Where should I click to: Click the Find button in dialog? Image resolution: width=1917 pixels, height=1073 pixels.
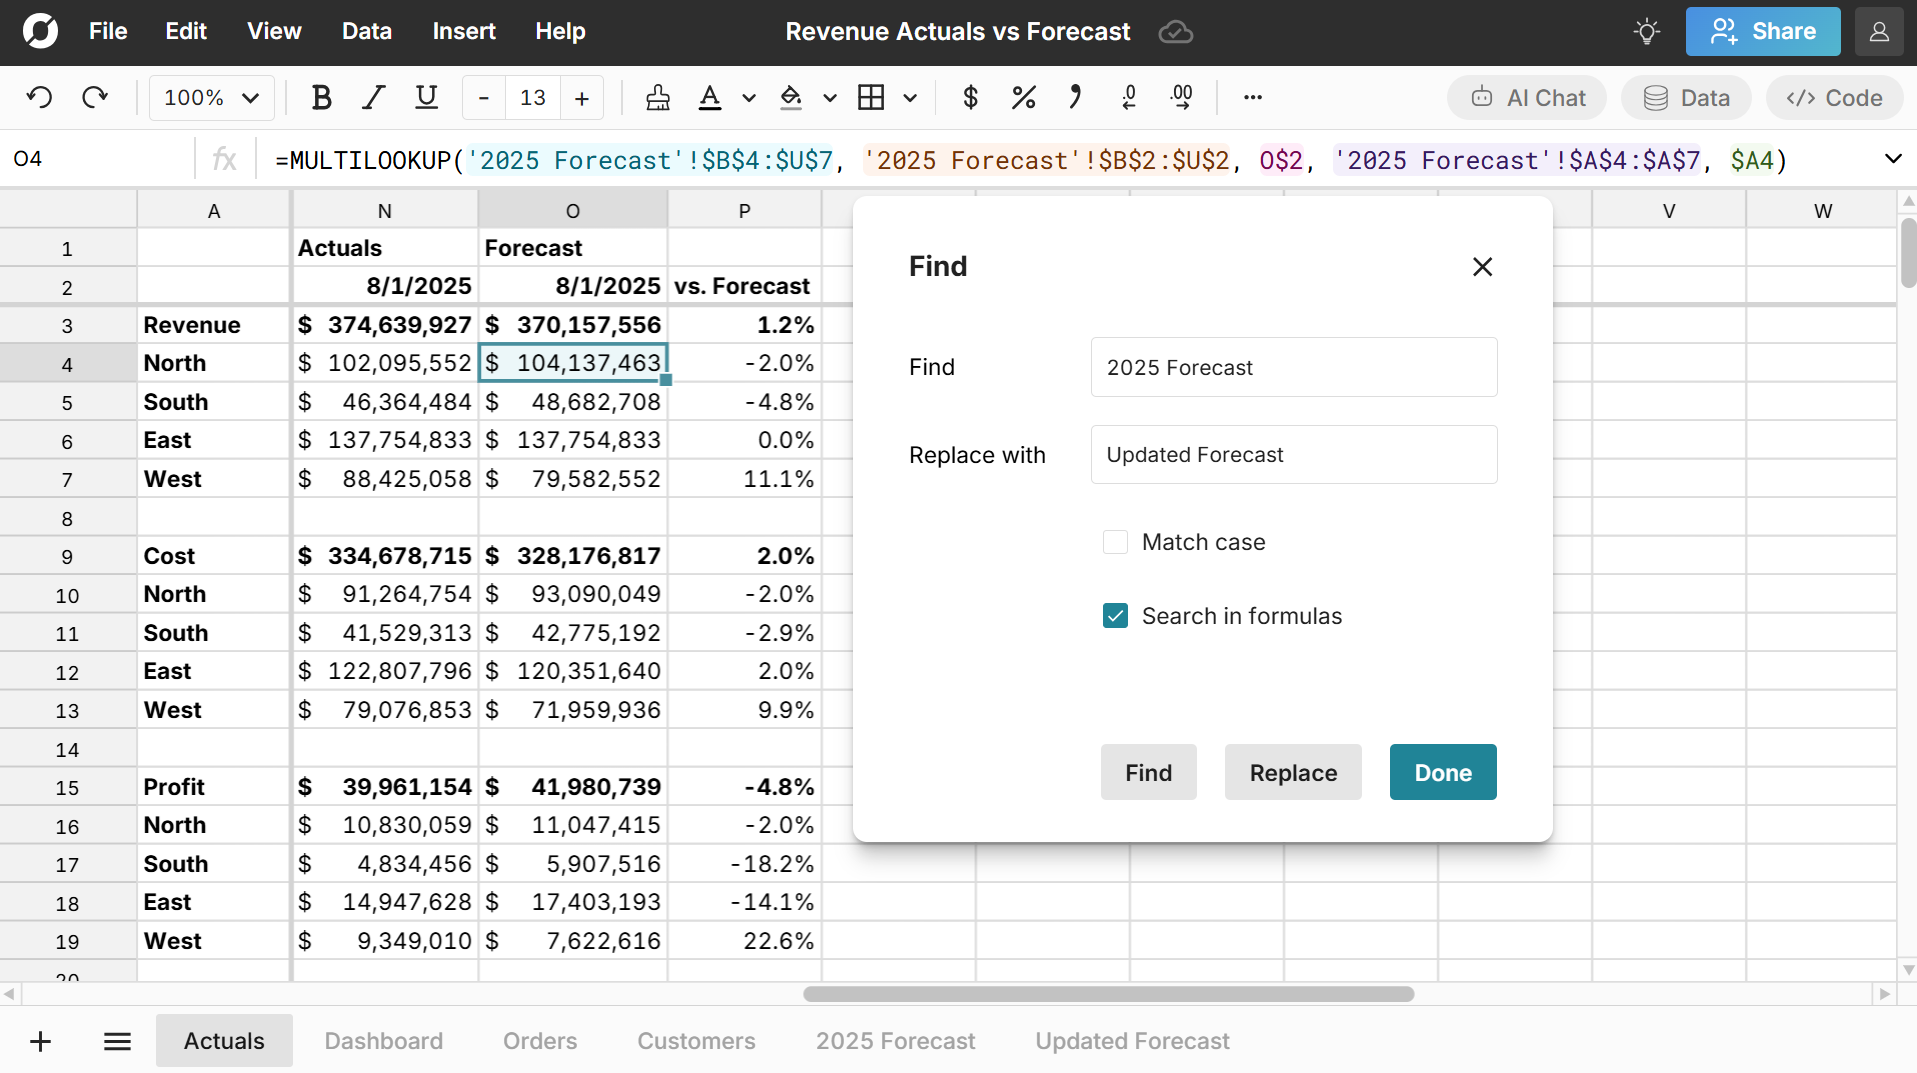tap(1148, 772)
